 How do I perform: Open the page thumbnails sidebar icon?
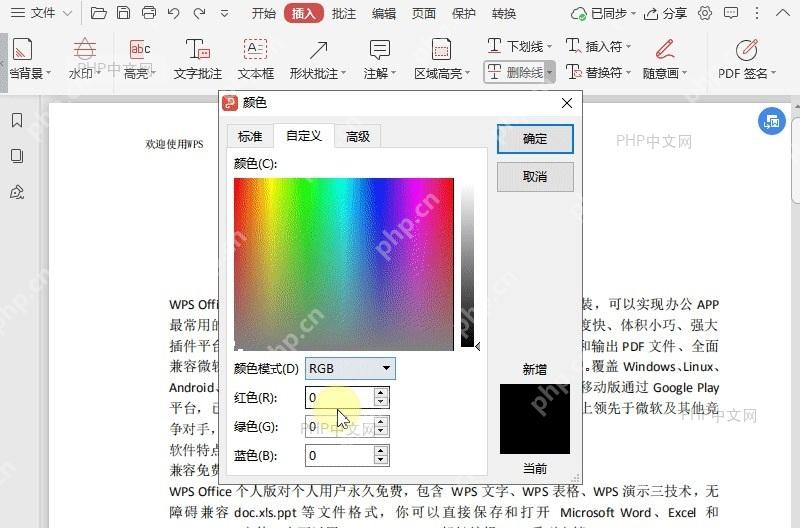17,156
